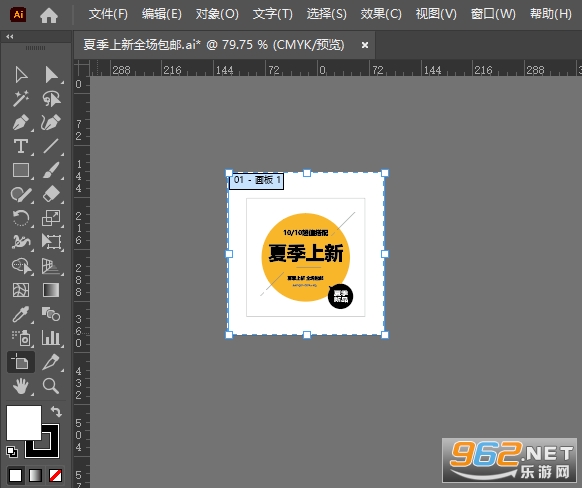582x488 pixels.
Task: Choose the Gradient tool
Action: (51, 290)
